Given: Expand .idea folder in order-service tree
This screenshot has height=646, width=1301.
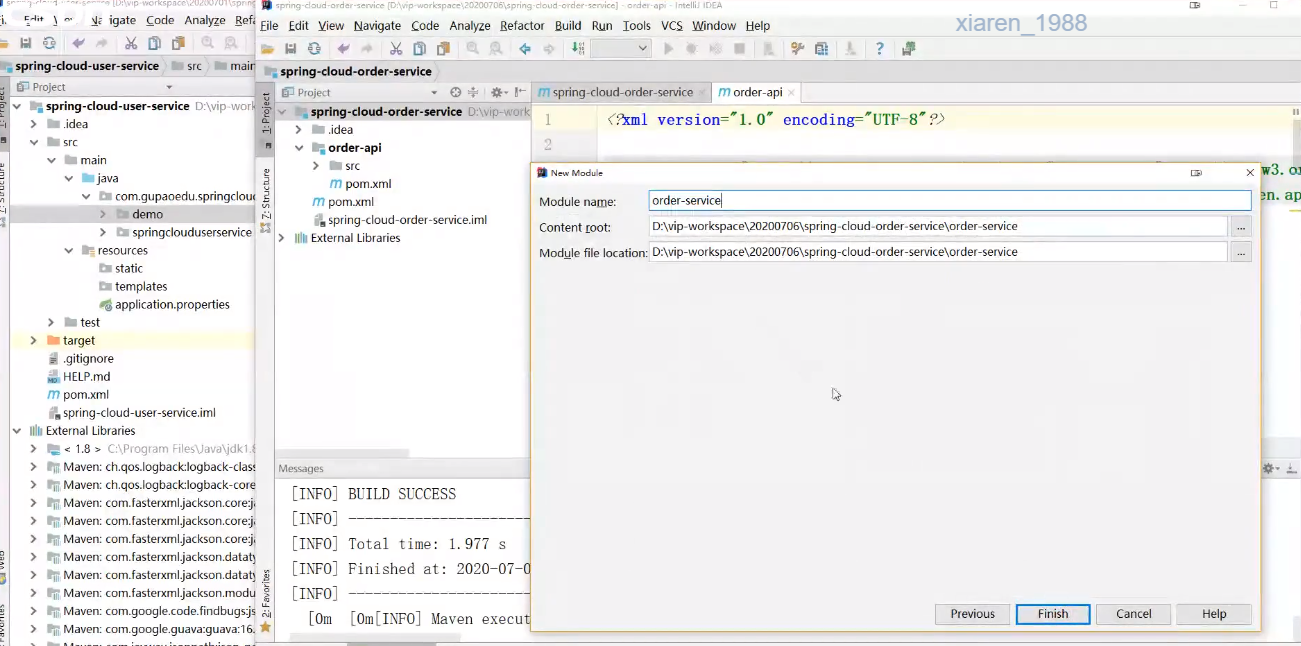Looking at the screenshot, I should [x=299, y=130].
